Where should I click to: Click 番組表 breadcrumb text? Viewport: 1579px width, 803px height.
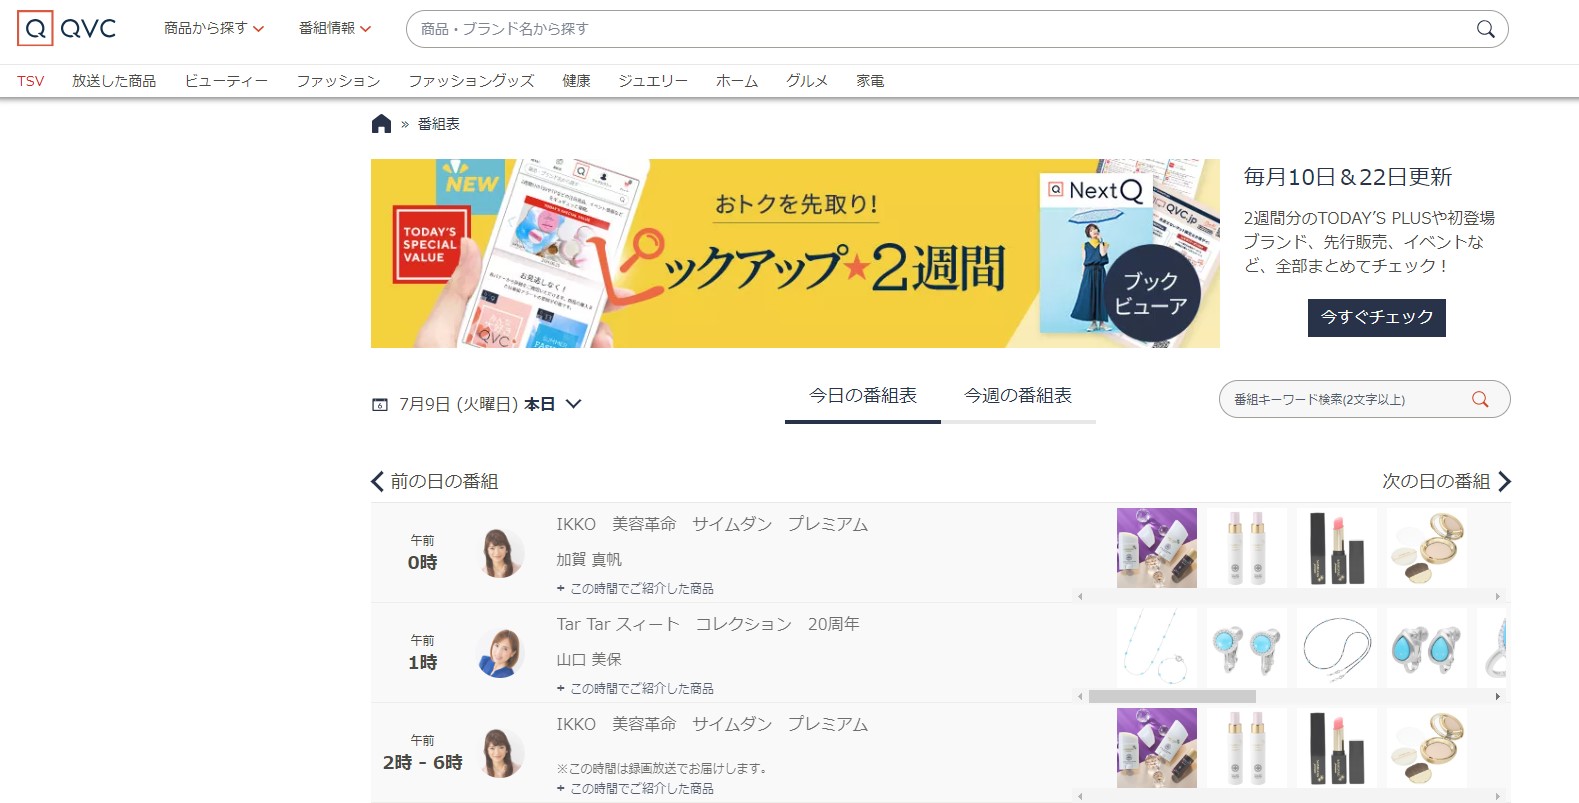click(439, 124)
